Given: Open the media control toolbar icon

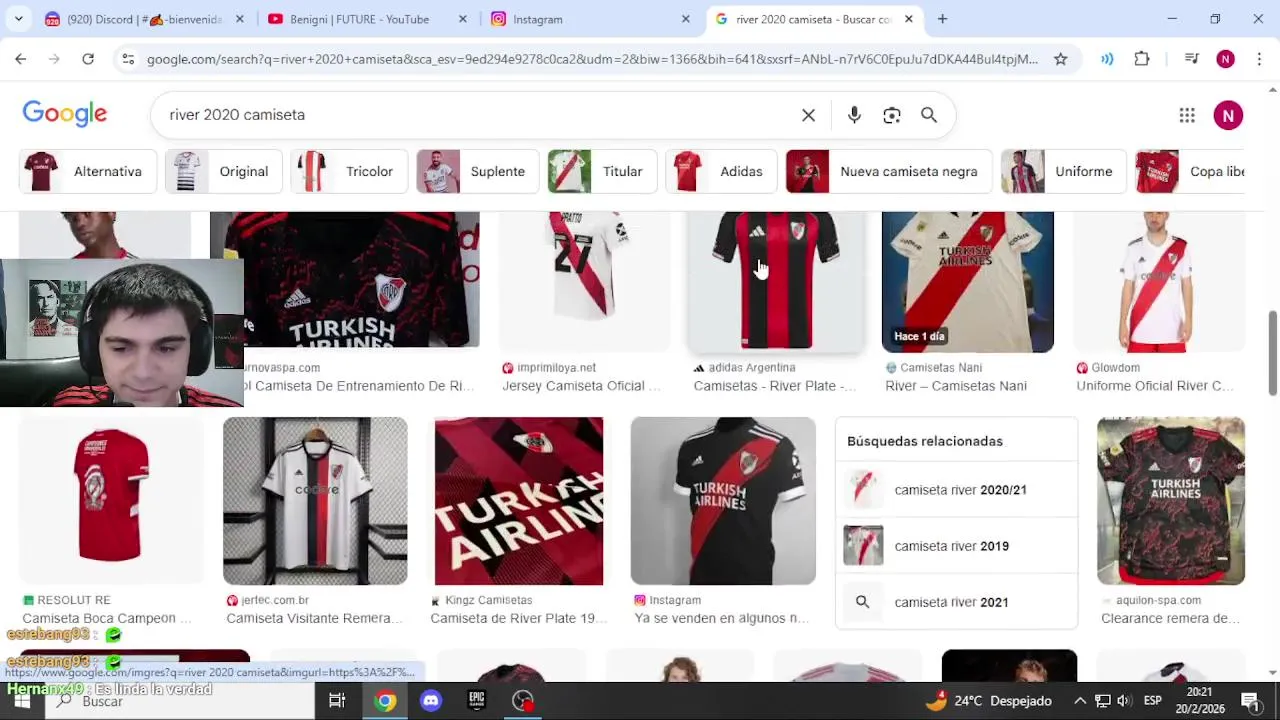Looking at the screenshot, I should (1191, 59).
